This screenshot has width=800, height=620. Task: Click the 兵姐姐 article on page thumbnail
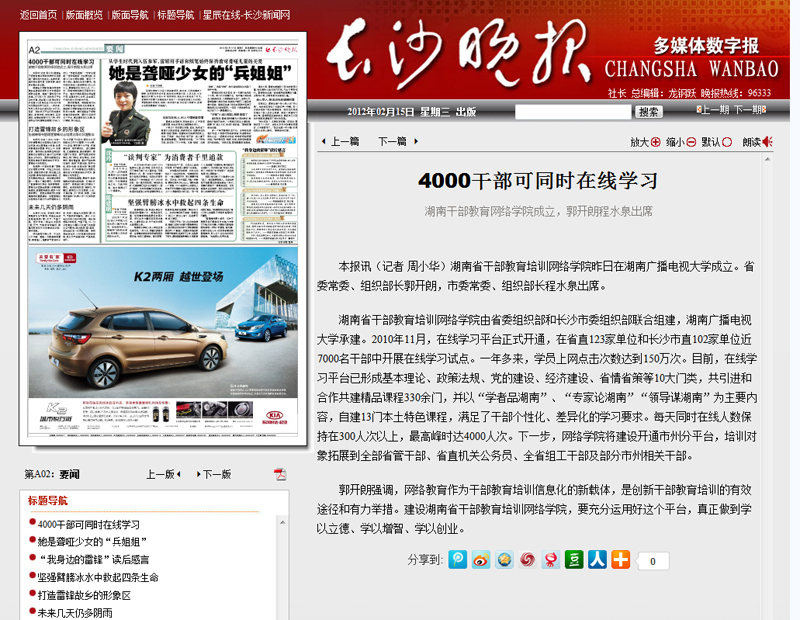coord(201,102)
